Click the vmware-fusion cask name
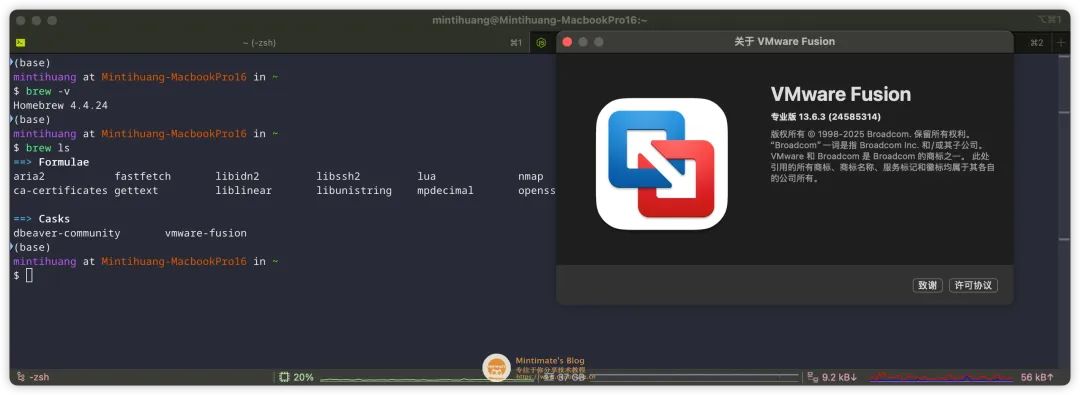1080x395 pixels. click(206, 233)
